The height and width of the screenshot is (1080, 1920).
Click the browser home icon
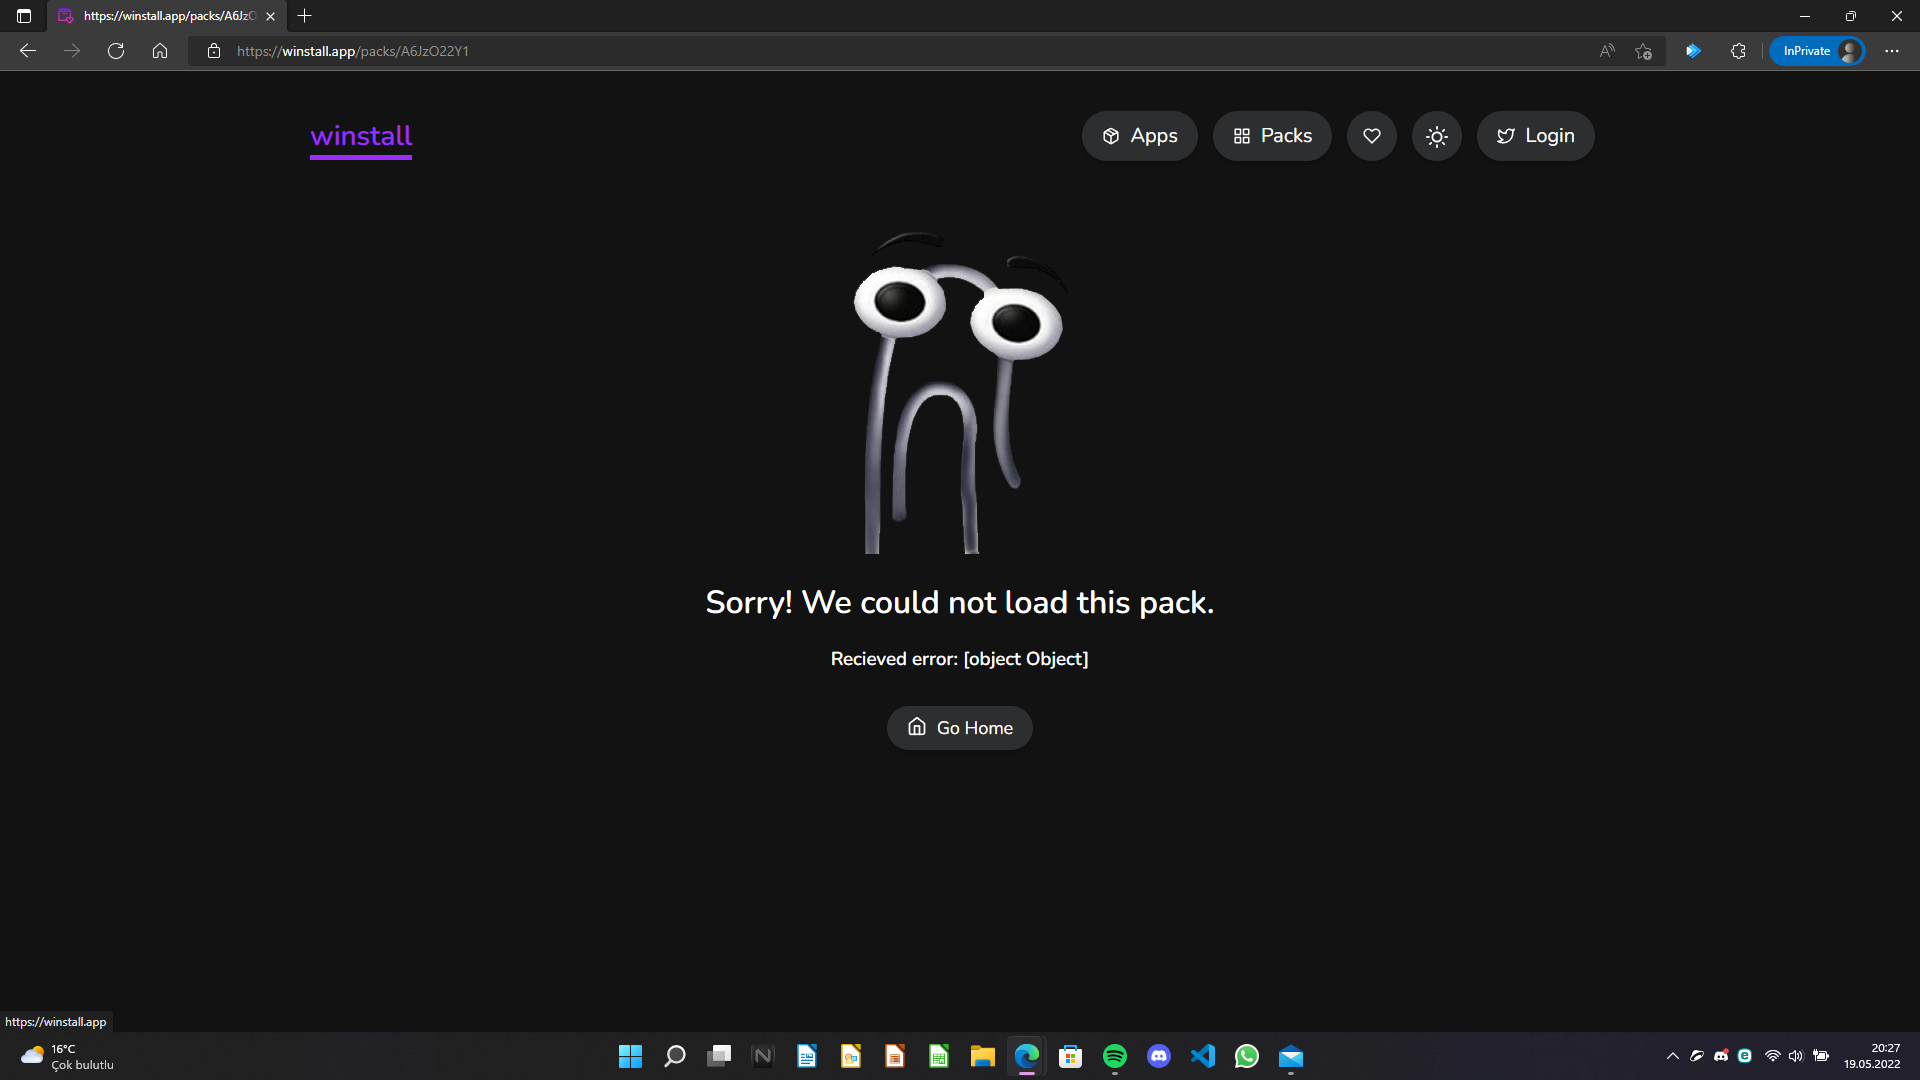(160, 51)
